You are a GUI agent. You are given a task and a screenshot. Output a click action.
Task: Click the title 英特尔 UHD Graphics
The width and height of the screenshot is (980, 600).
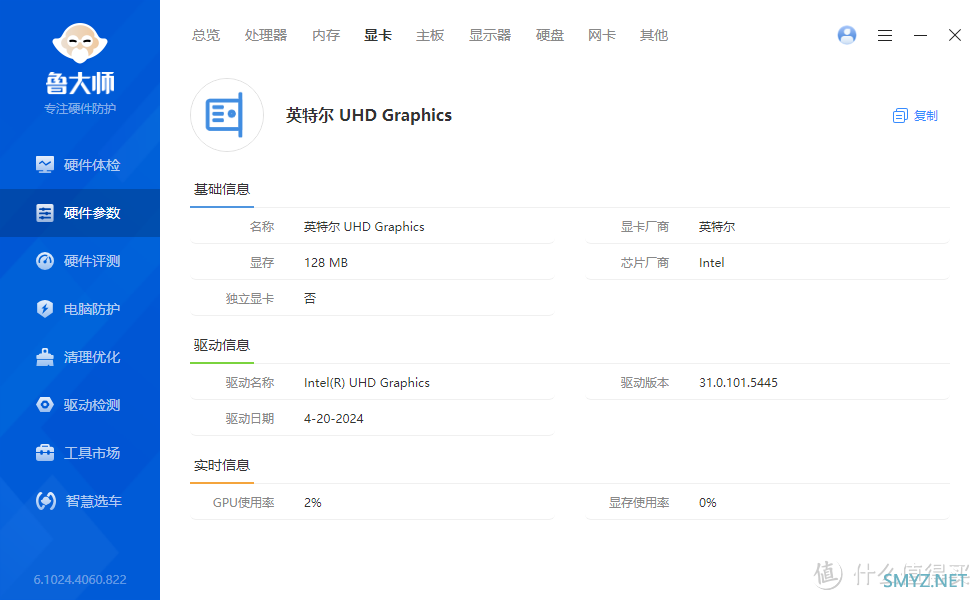pos(369,116)
